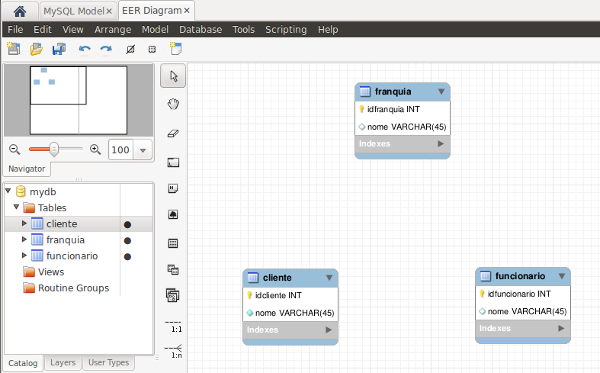Select the hand pan tool
Image resolution: width=600 pixels, height=373 pixels.
[x=173, y=104]
